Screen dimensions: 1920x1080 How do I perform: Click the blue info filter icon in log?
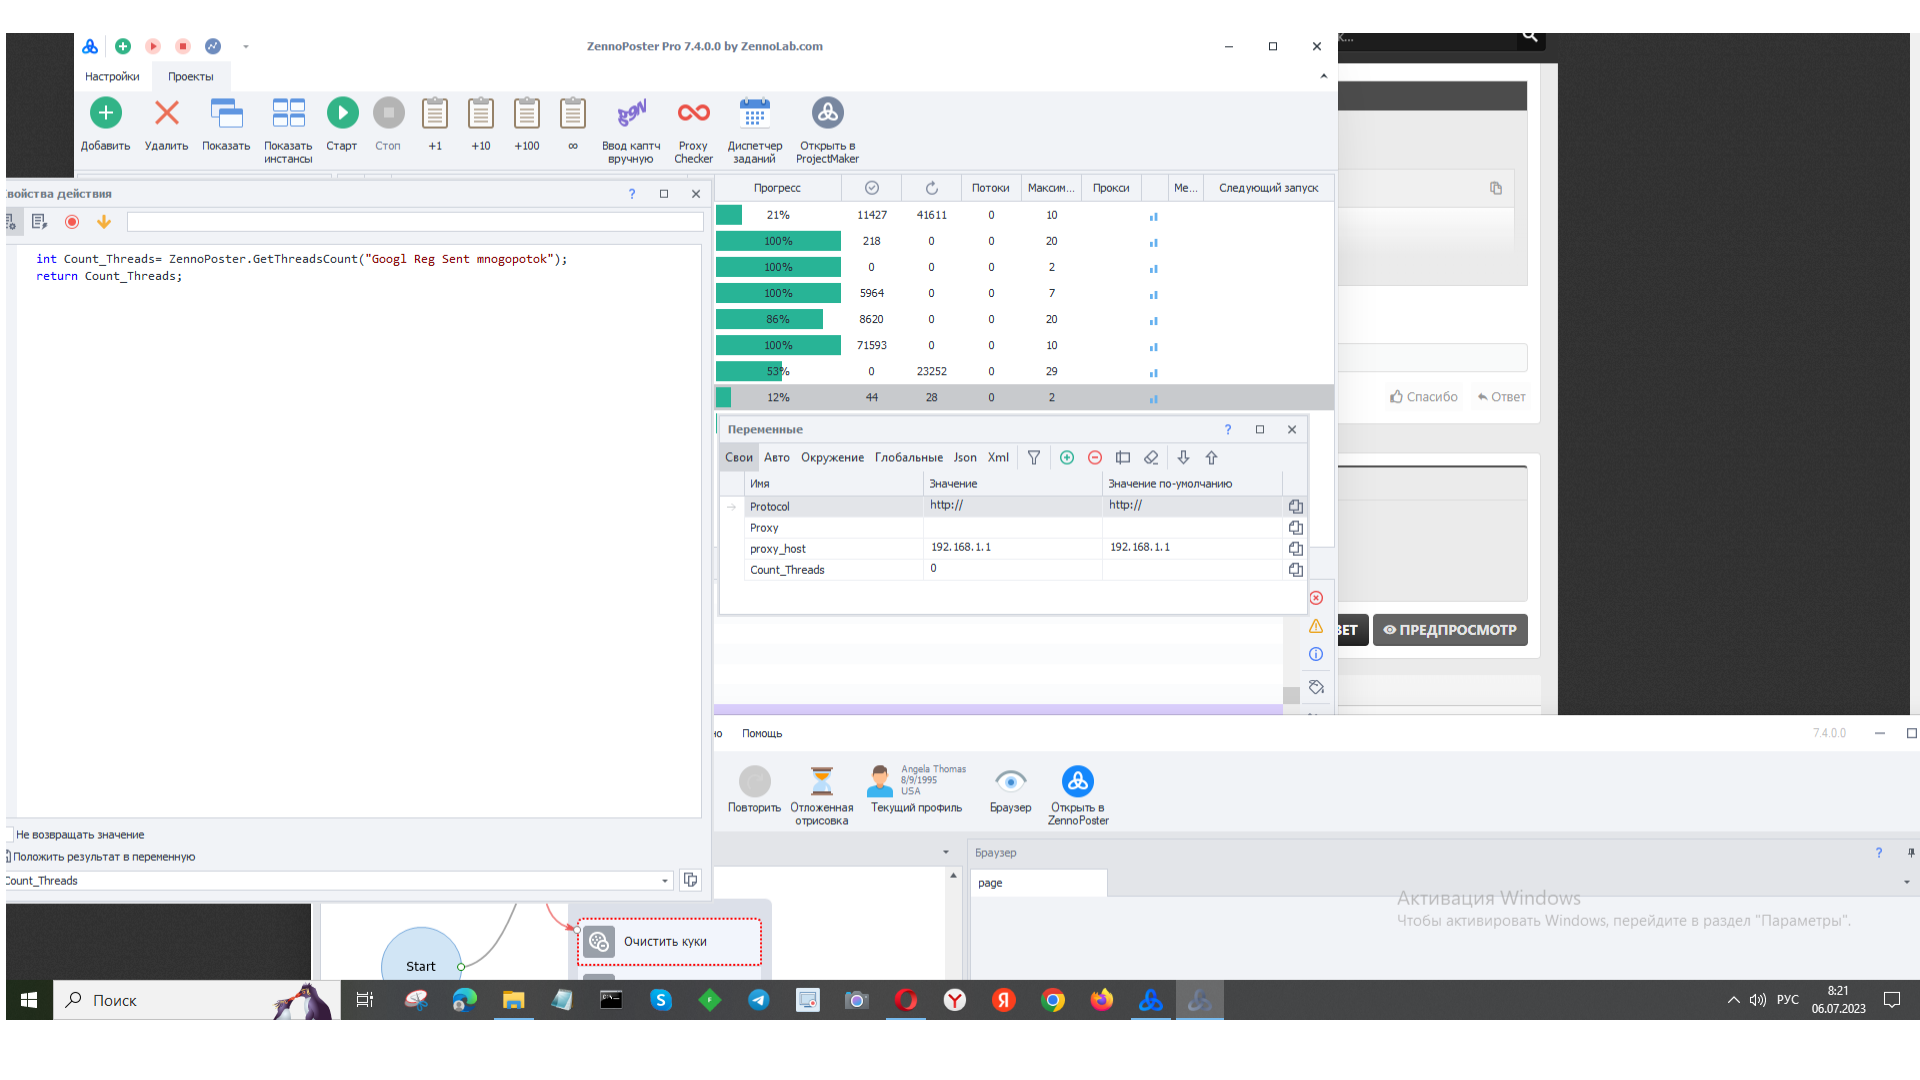1316,654
